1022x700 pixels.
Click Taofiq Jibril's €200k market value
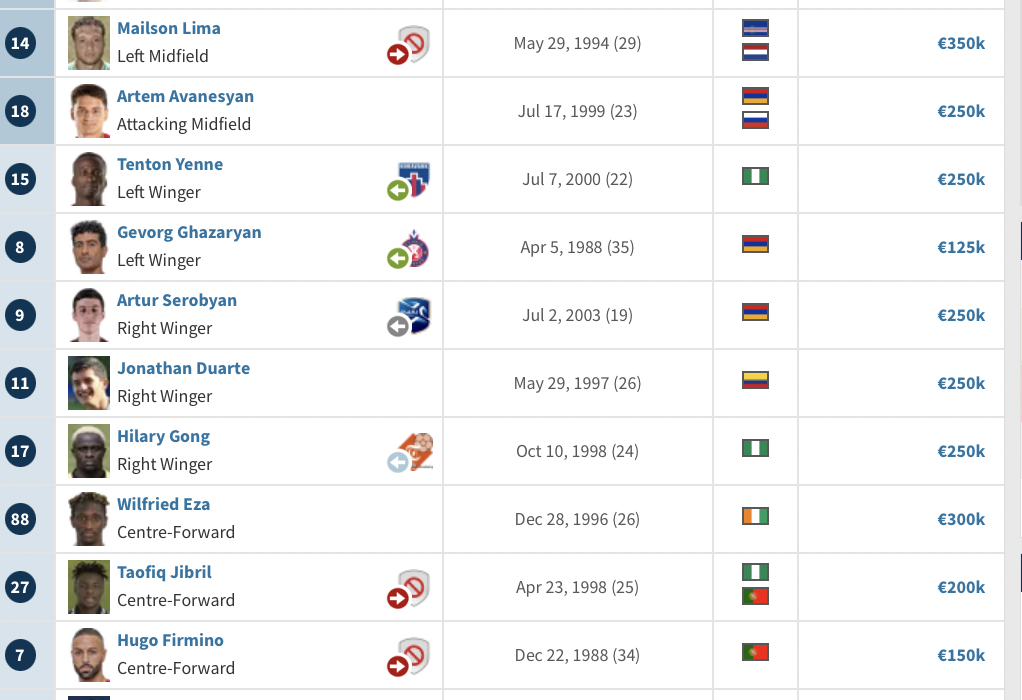[960, 588]
